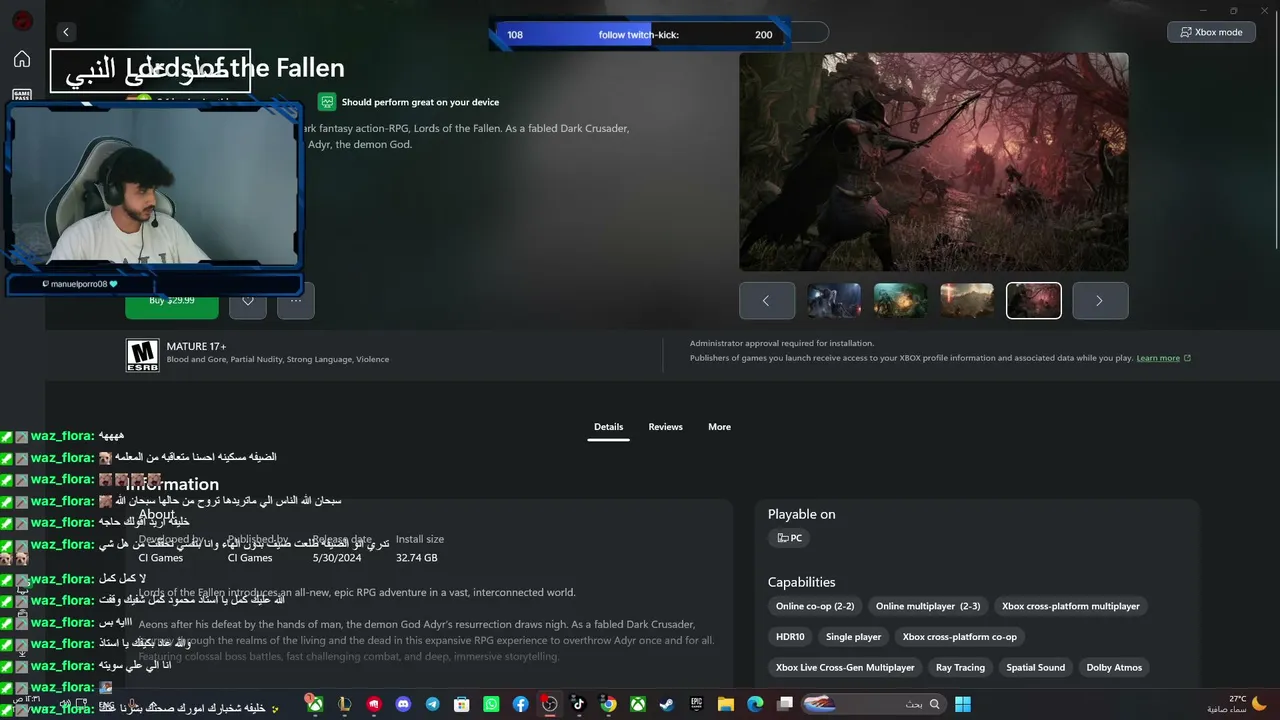The height and width of the screenshot is (720, 1280).
Task: Click the Windows taskbar search box
Action: (875, 704)
